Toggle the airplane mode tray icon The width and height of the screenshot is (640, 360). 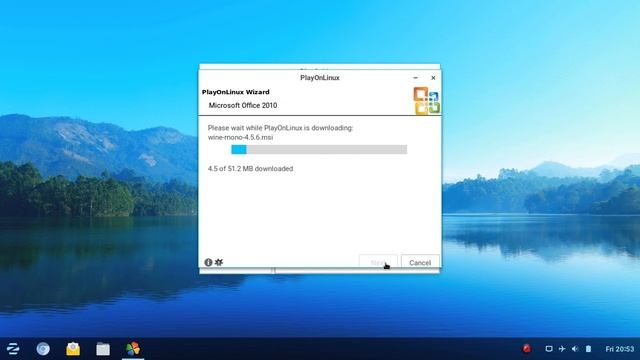(x=562, y=349)
